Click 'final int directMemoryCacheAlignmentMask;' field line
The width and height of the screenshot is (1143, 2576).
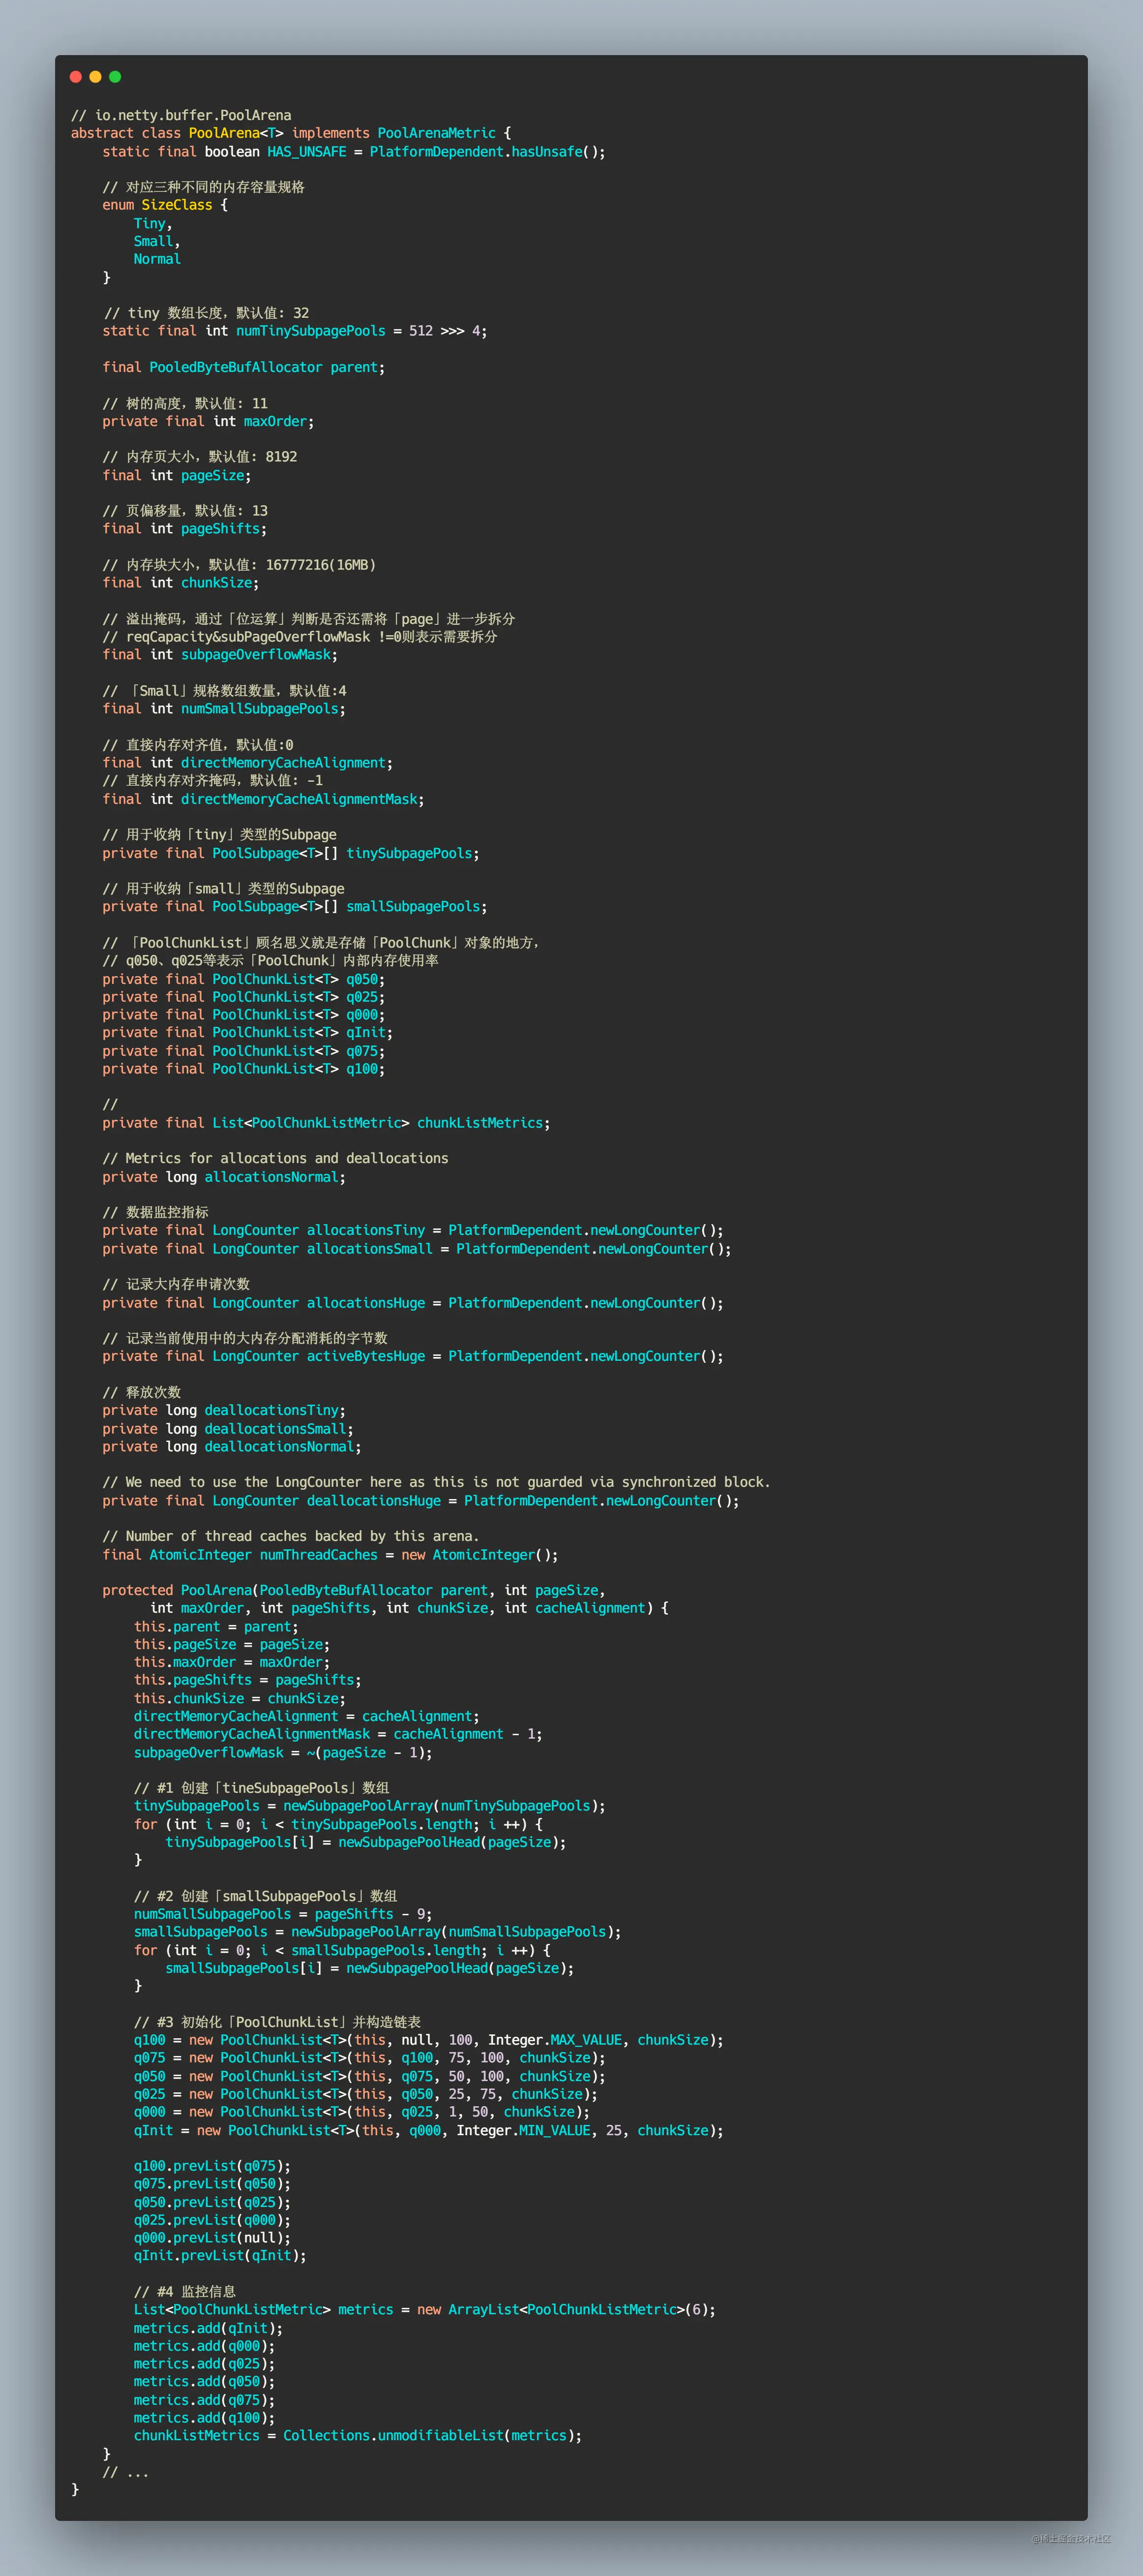tap(263, 799)
